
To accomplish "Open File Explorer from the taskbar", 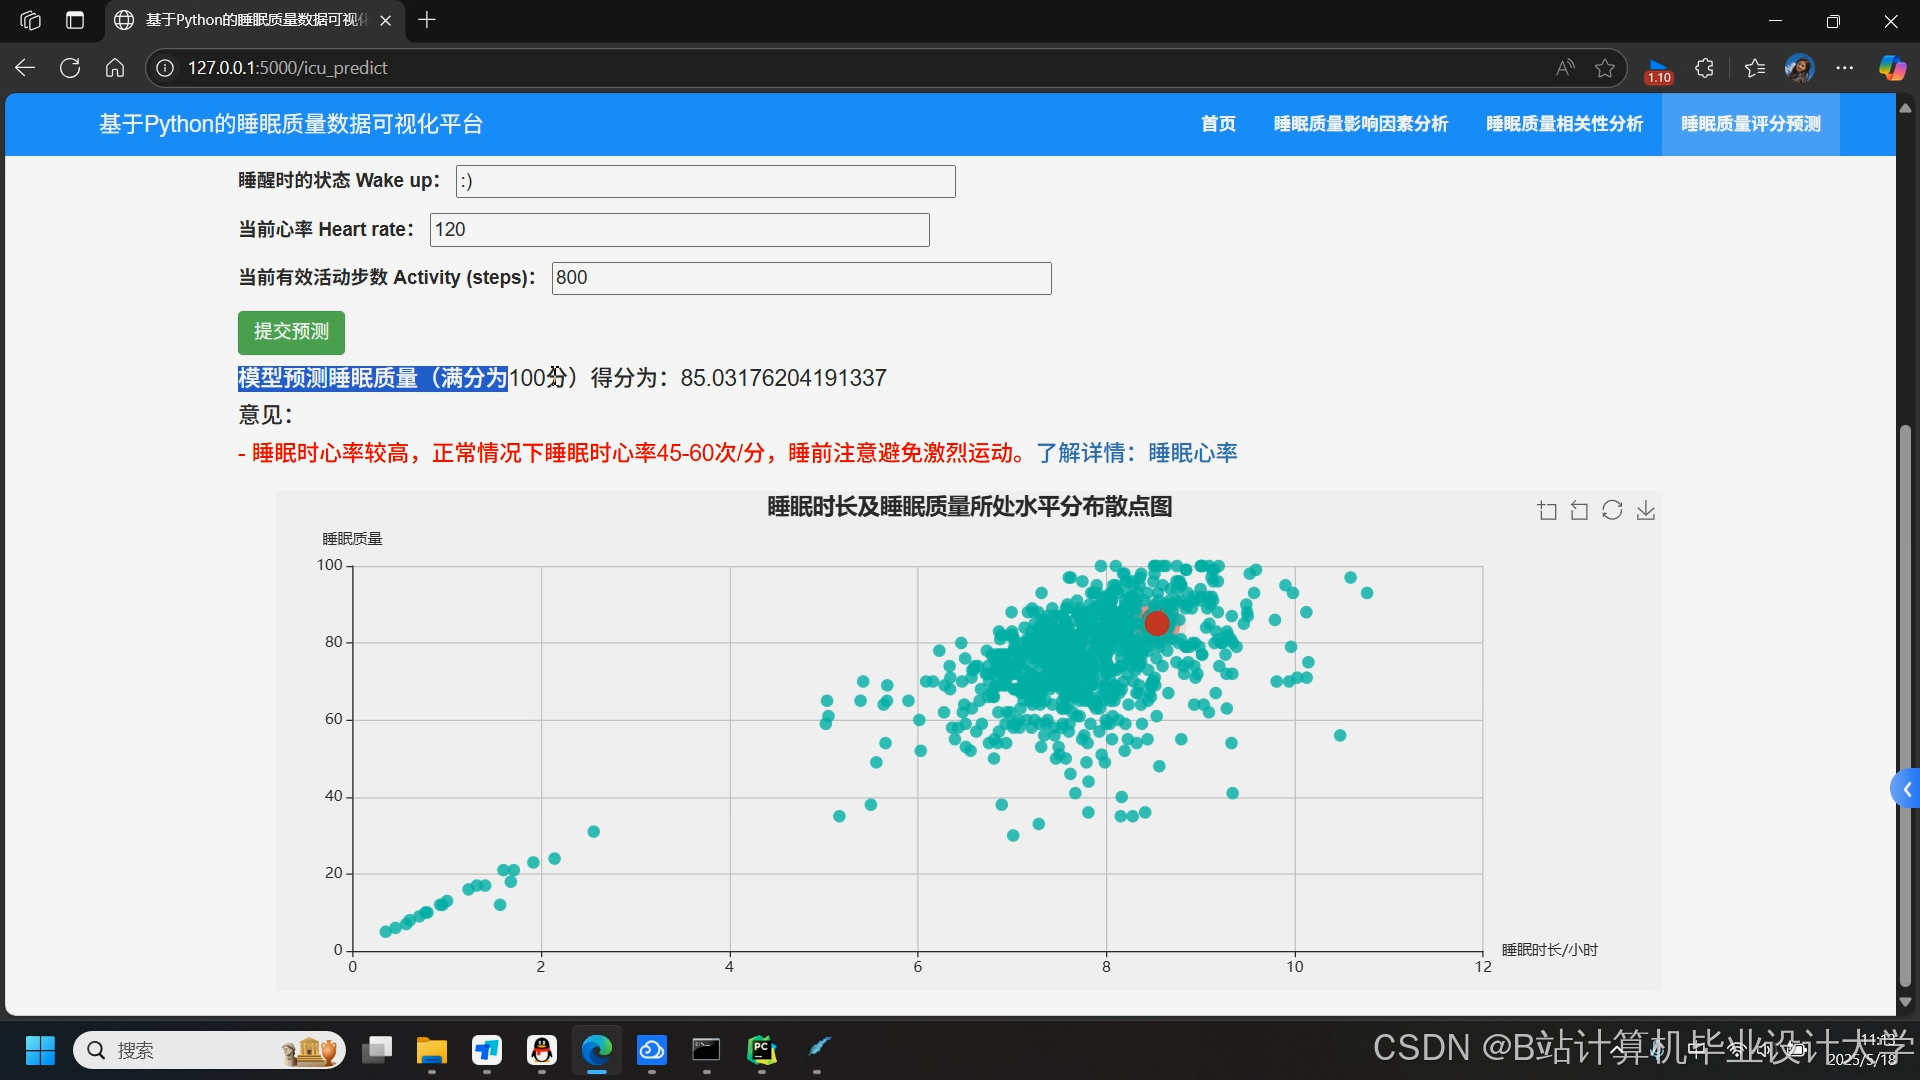I will click(432, 1050).
